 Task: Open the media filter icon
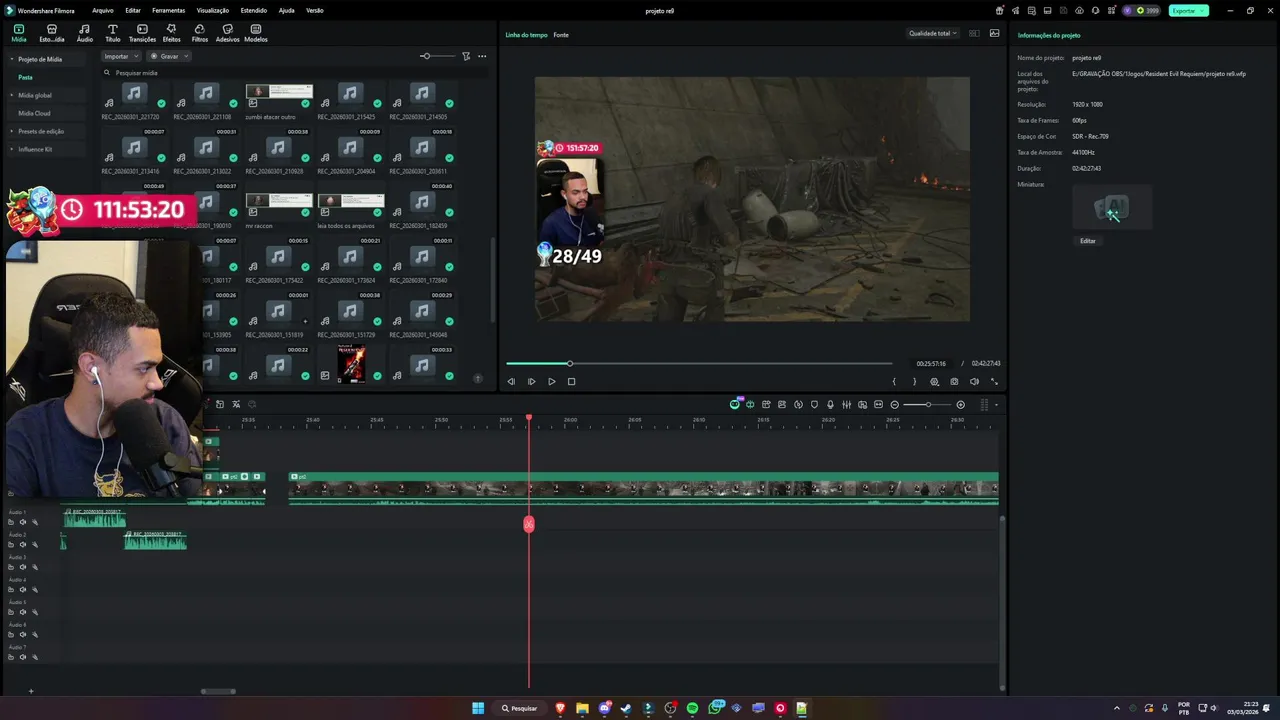click(466, 56)
